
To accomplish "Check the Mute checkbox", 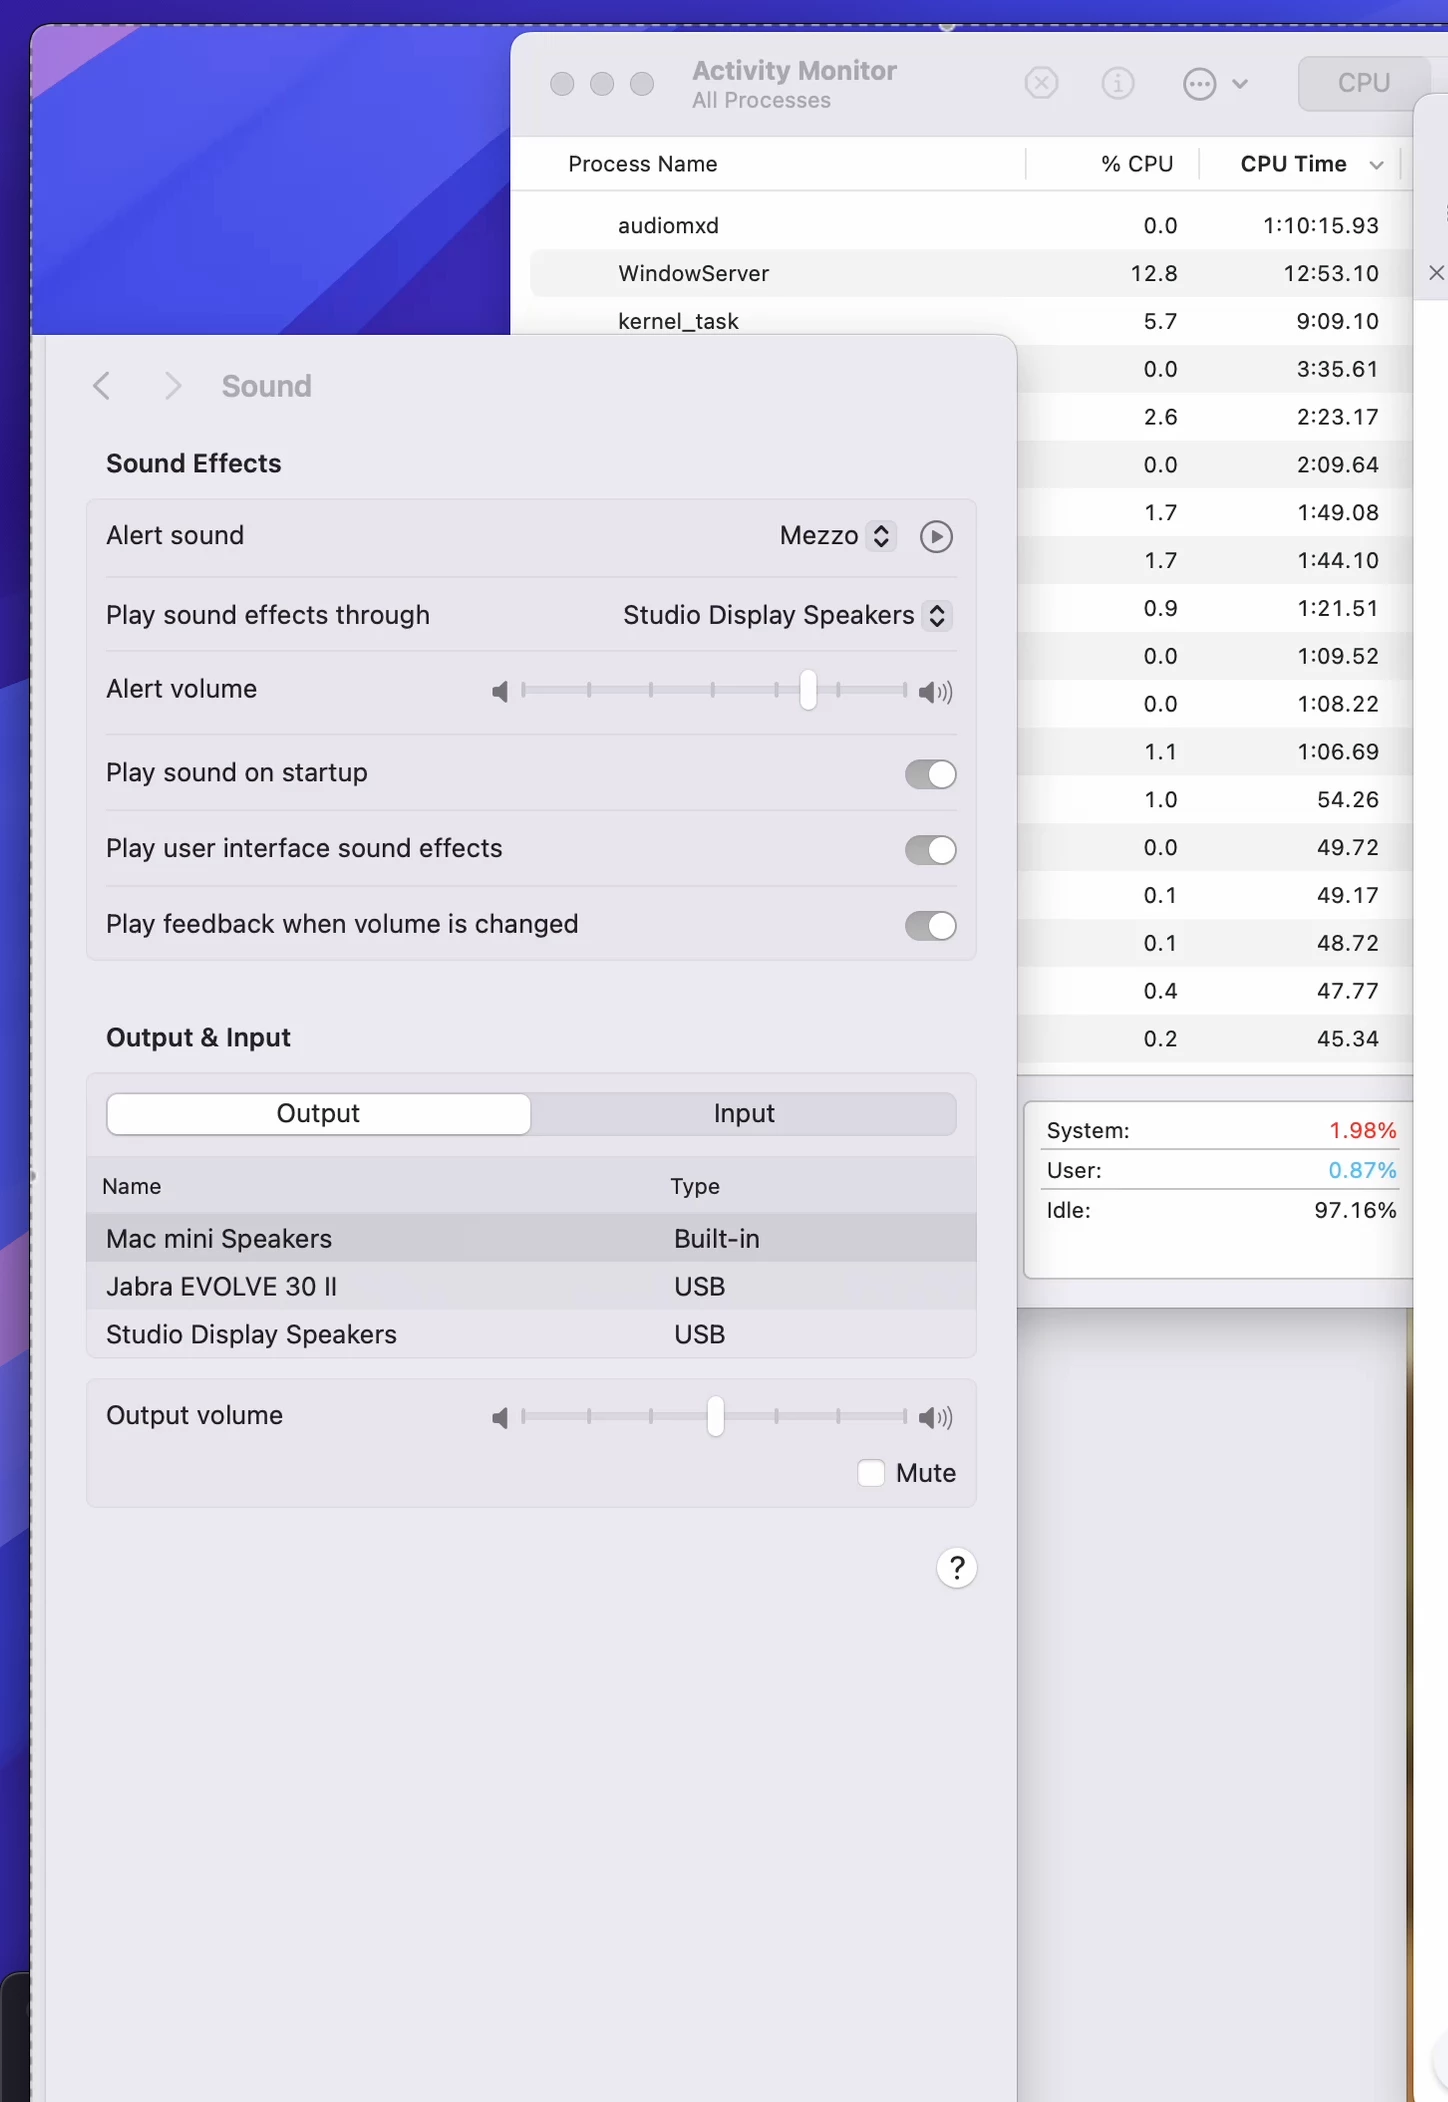I will click(871, 1473).
